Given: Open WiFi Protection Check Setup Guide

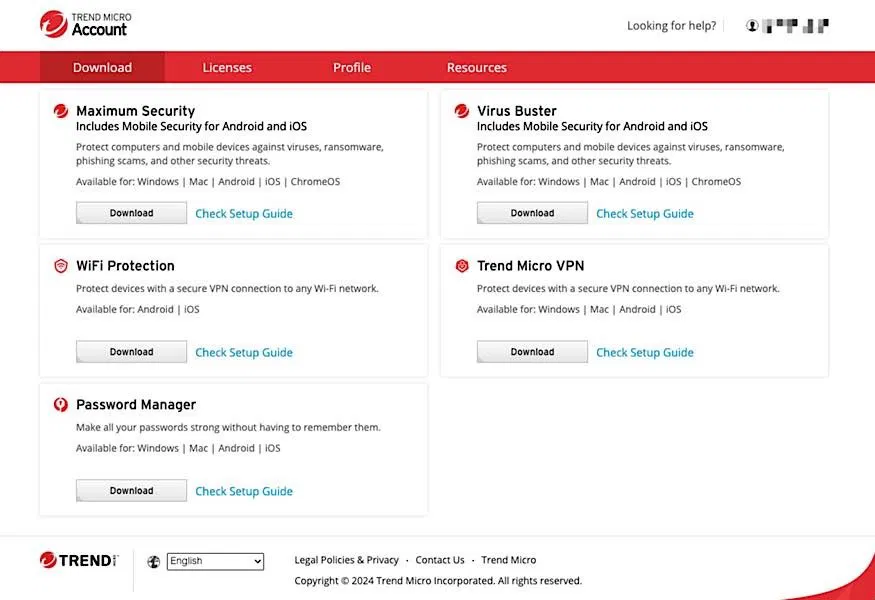Looking at the screenshot, I should click(x=244, y=352).
